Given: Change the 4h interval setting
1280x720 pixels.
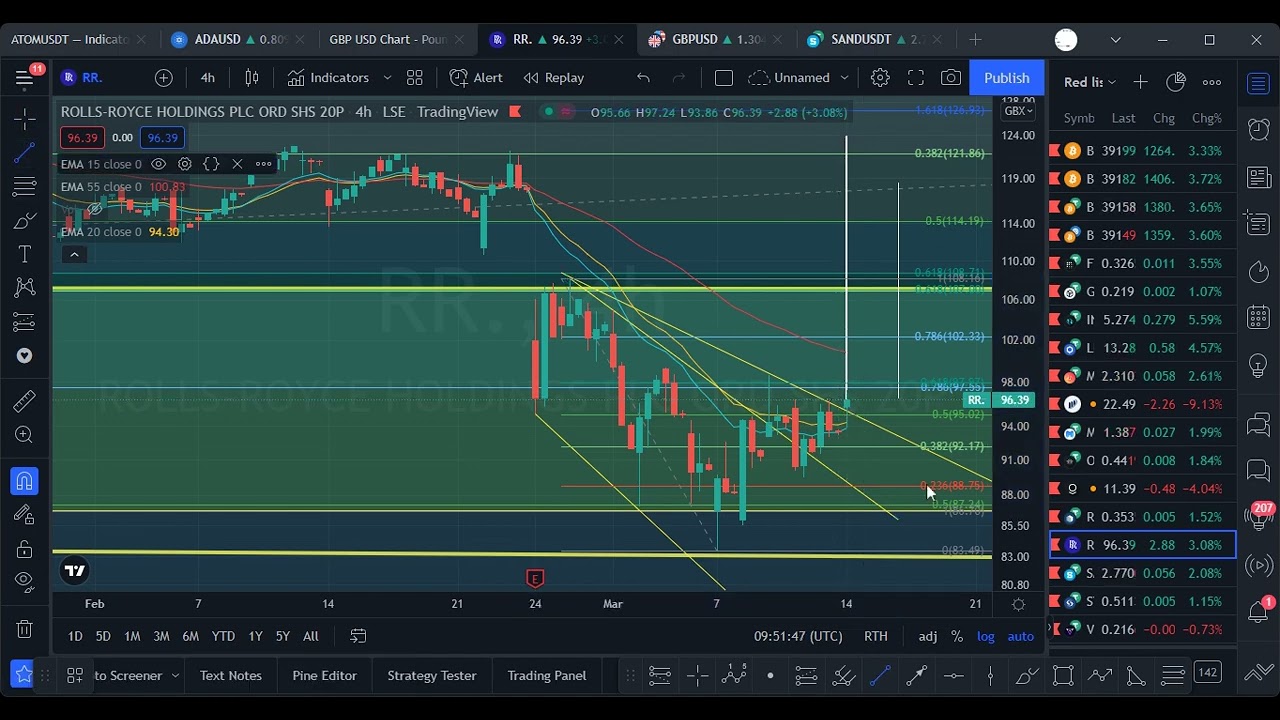Looking at the screenshot, I should tap(207, 77).
